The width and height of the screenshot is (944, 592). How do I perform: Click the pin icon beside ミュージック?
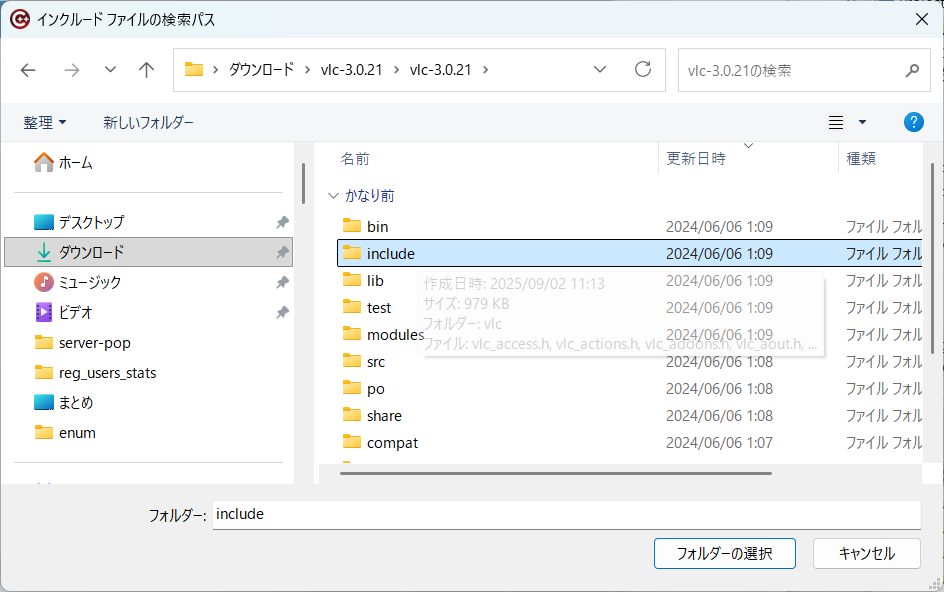coord(282,282)
